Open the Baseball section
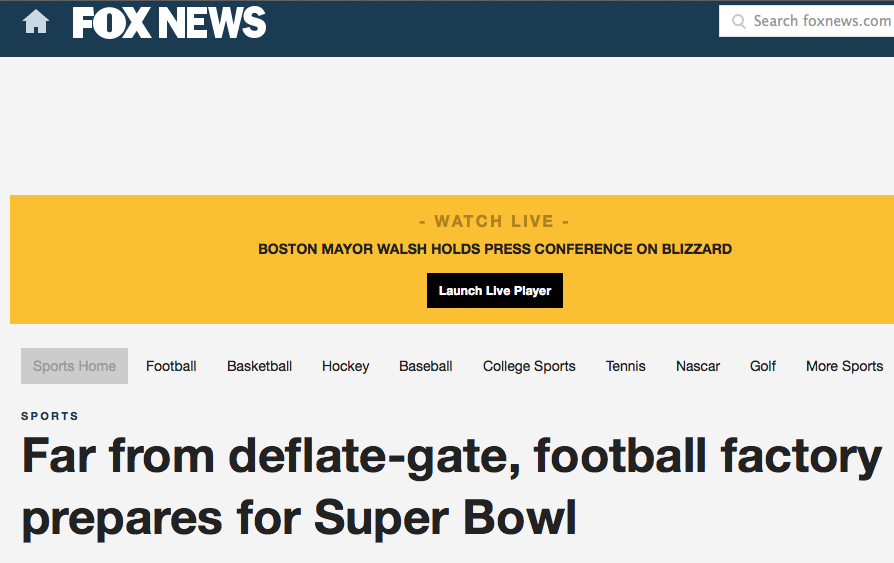Screen dimensions: 894x563 click(x=426, y=366)
